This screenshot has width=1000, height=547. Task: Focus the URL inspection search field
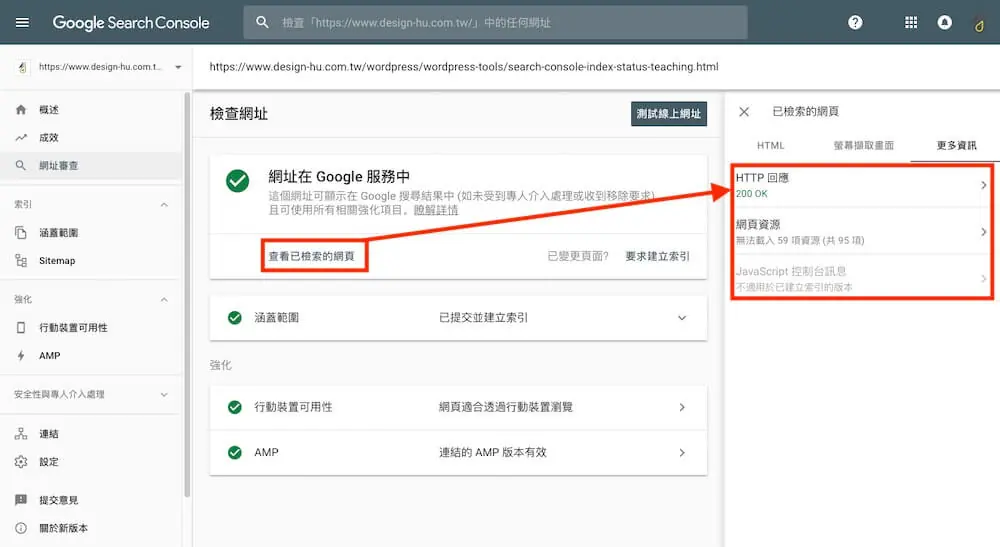[x=495, y=22]
